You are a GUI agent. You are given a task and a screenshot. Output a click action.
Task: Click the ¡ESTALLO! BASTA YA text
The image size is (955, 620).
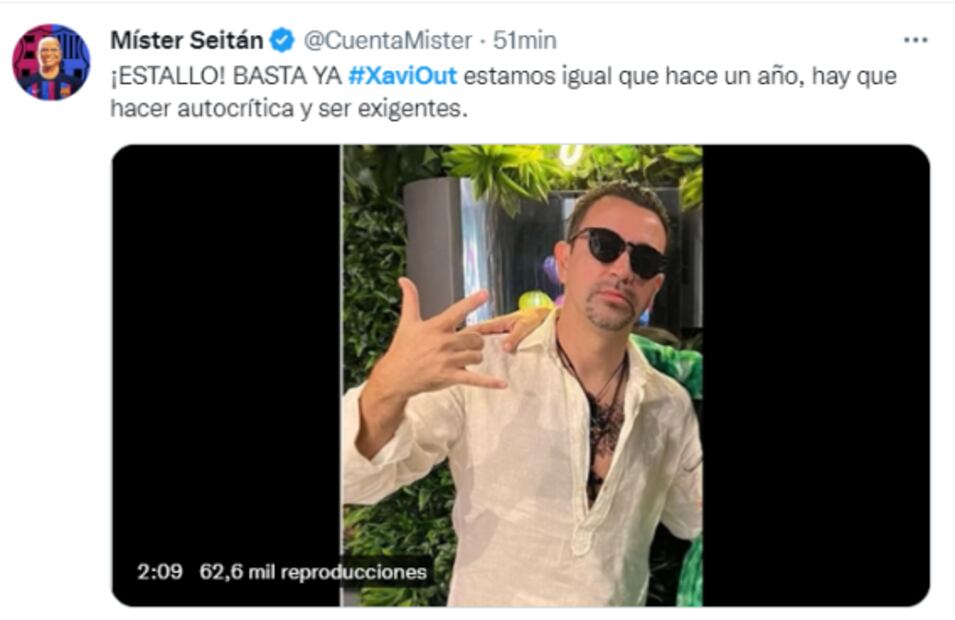coord(226,76)
